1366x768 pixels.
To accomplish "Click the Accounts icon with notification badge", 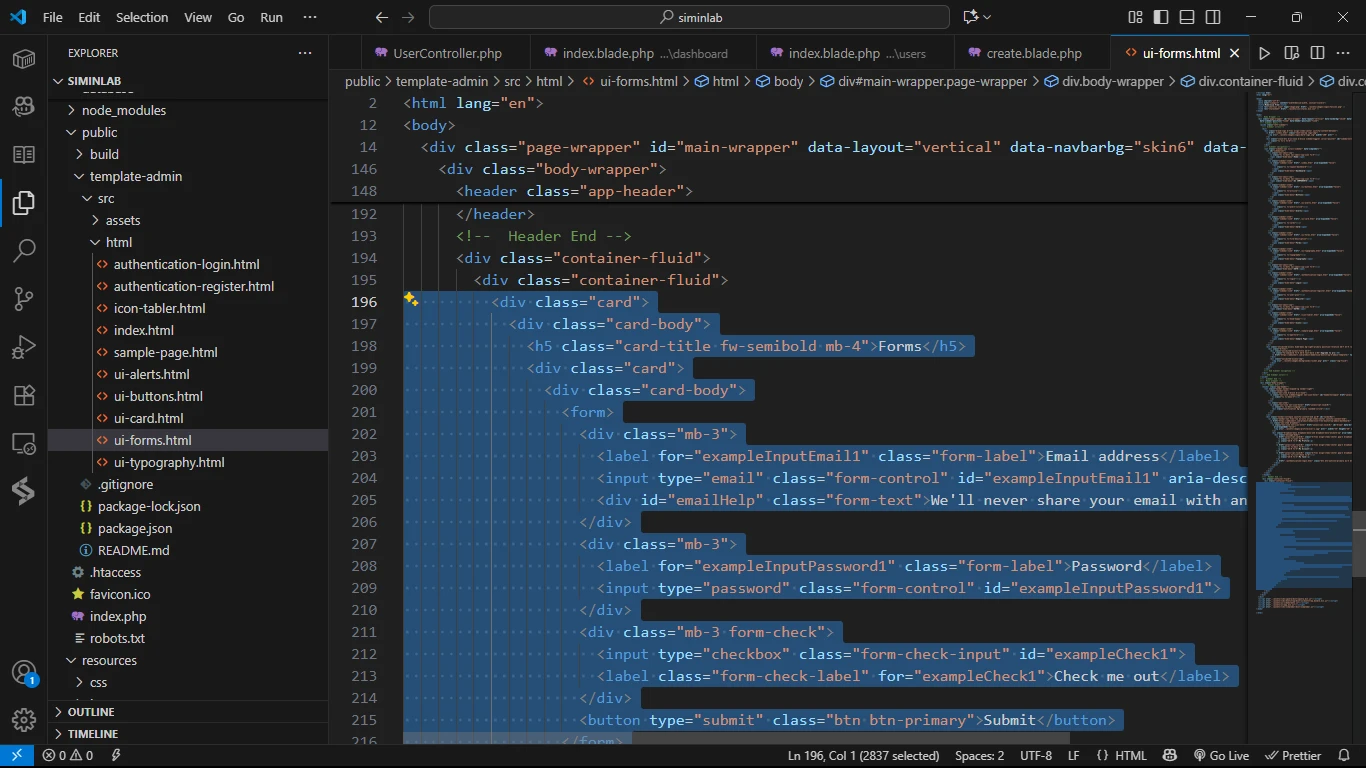I will click(x=24, y=673).
